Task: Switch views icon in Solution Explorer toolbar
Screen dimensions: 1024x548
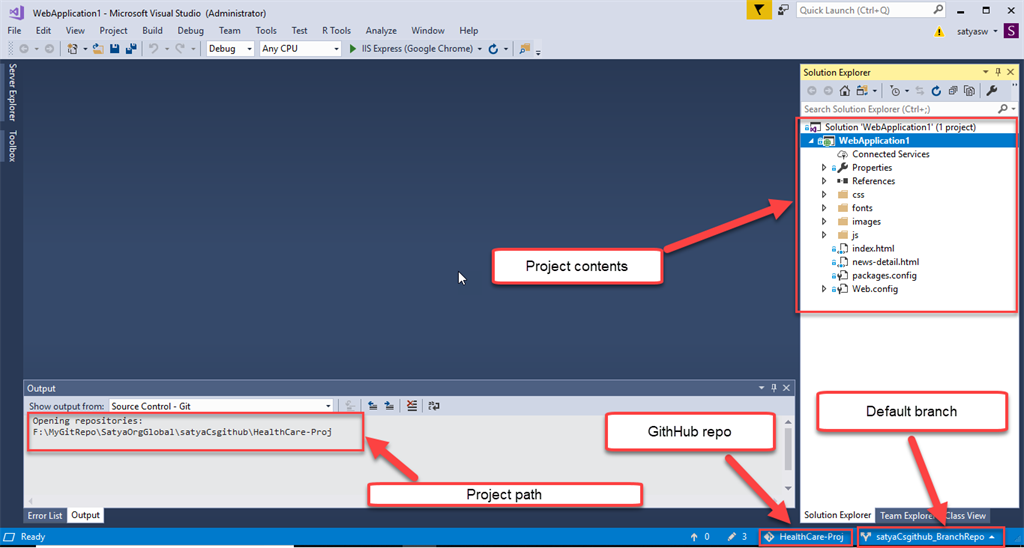Action: (x=862, y=91)
